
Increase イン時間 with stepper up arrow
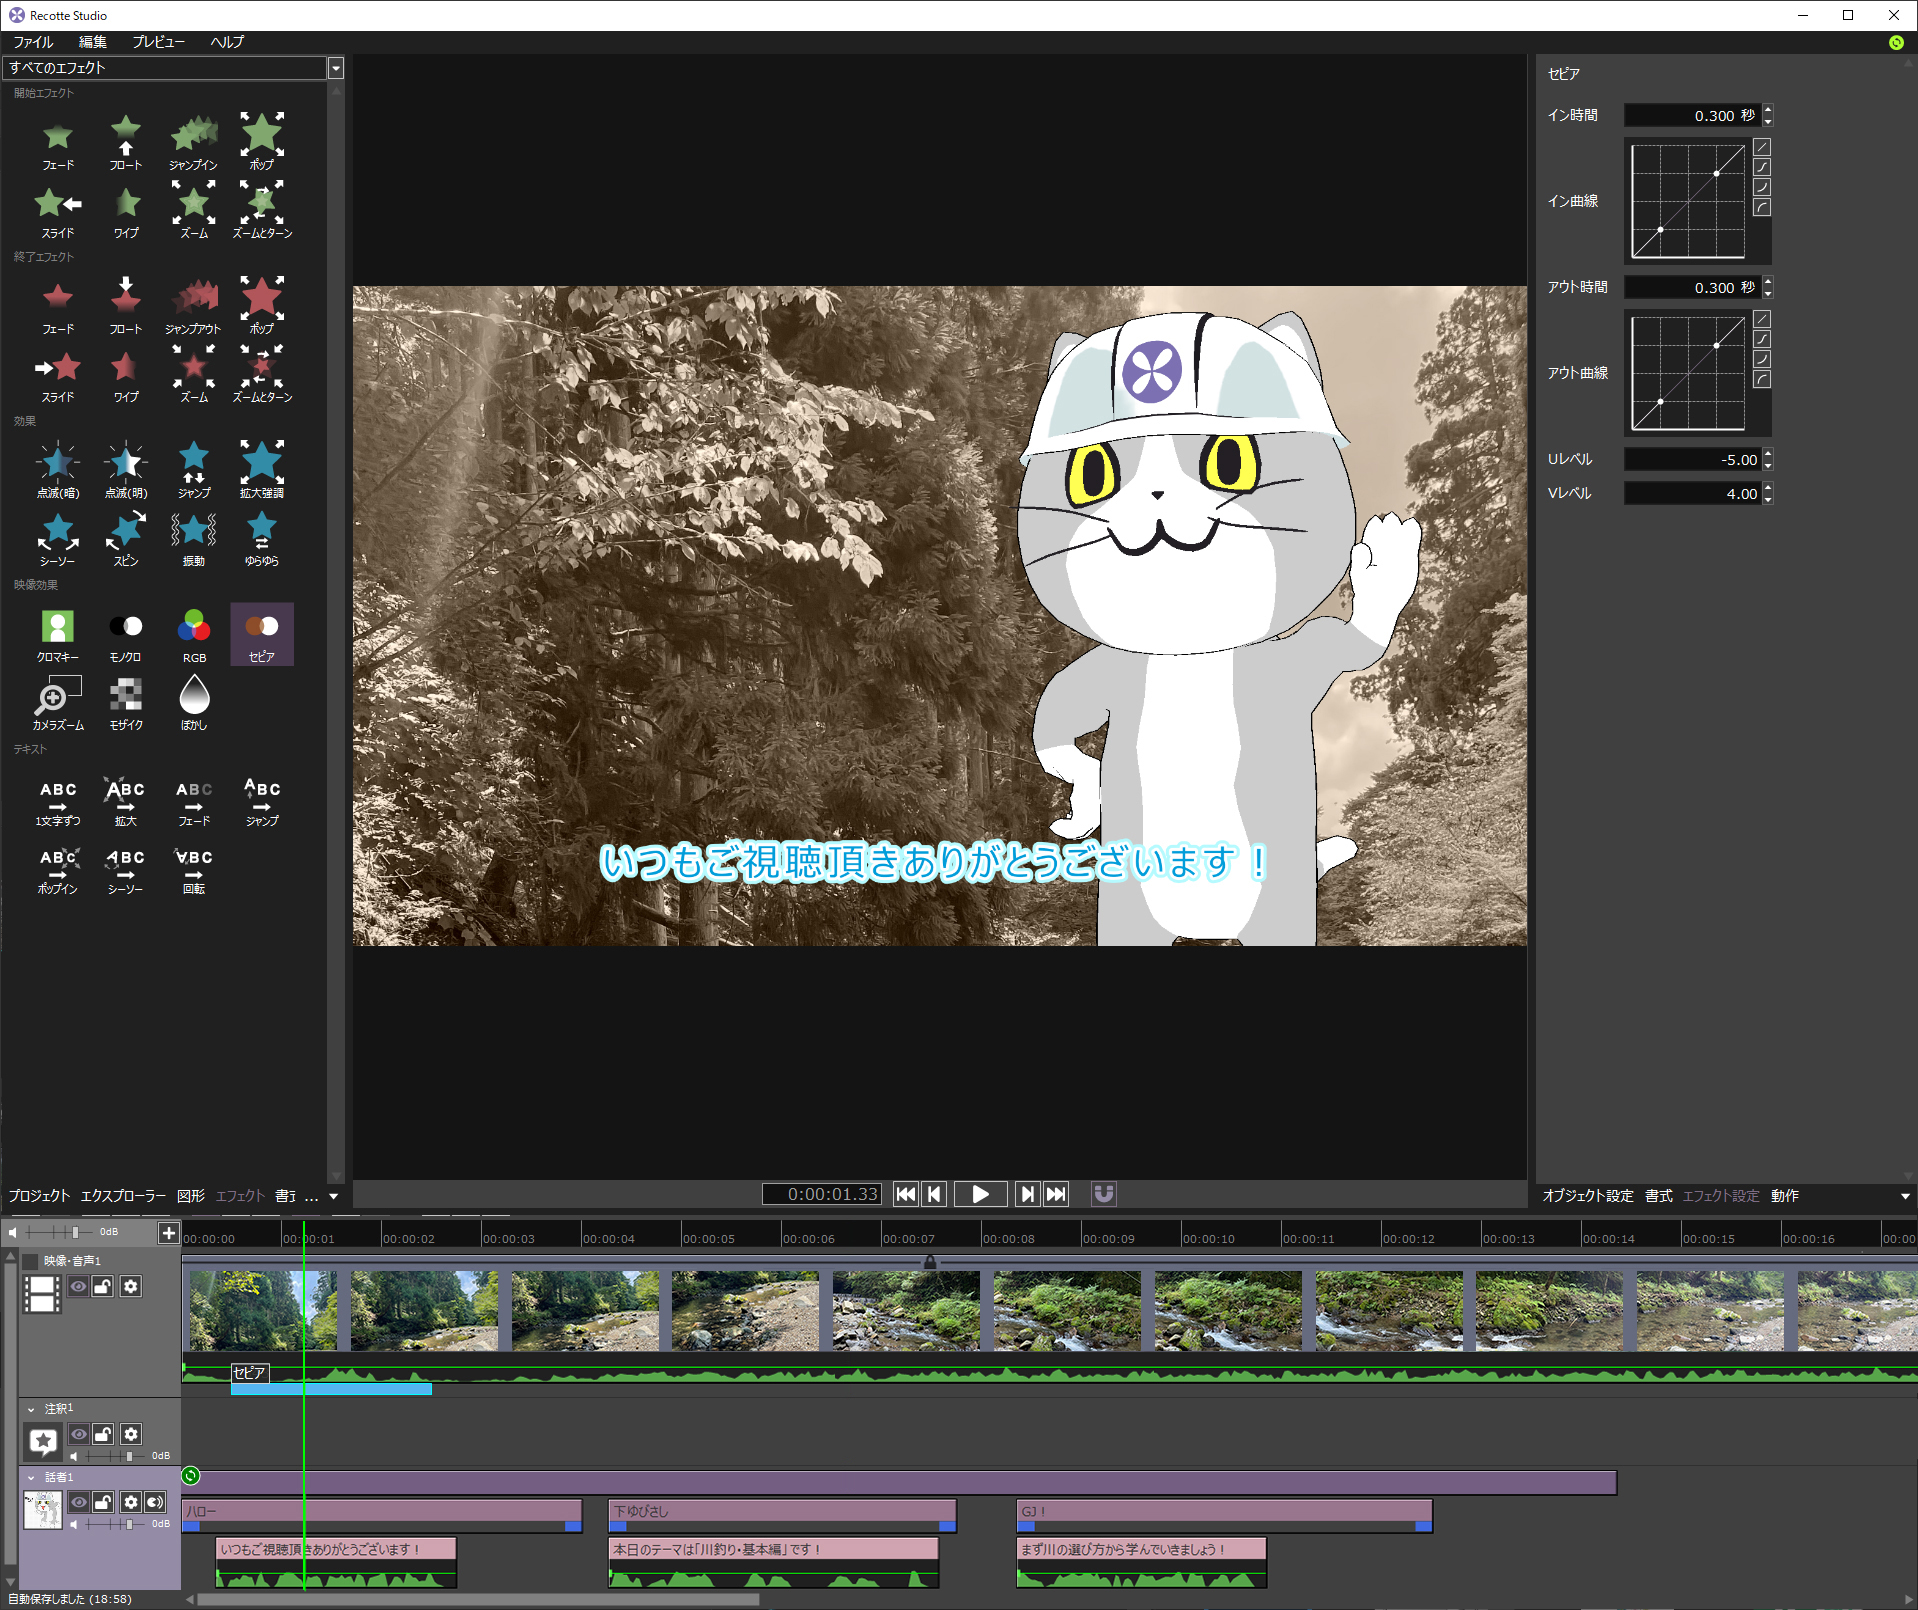(x=1768, y=110)
